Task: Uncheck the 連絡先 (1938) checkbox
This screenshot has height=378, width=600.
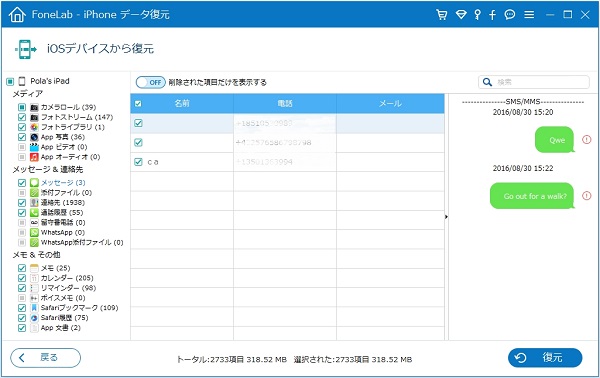Action: pos(22,202)
